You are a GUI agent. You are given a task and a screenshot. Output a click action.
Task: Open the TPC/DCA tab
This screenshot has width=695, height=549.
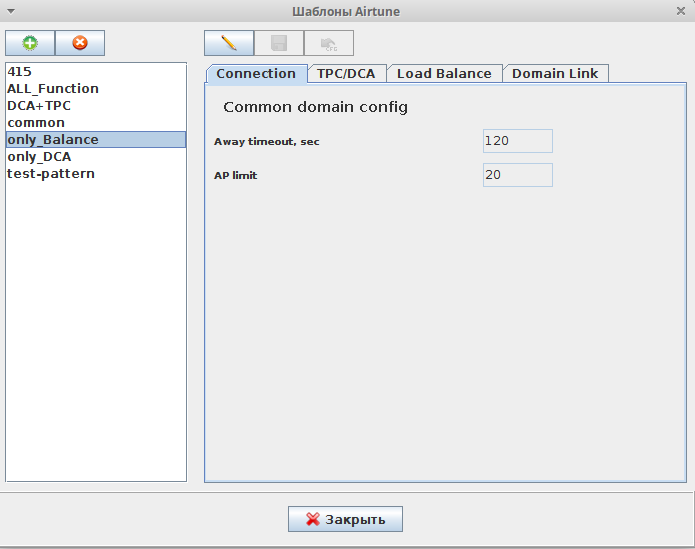(346, 74)
